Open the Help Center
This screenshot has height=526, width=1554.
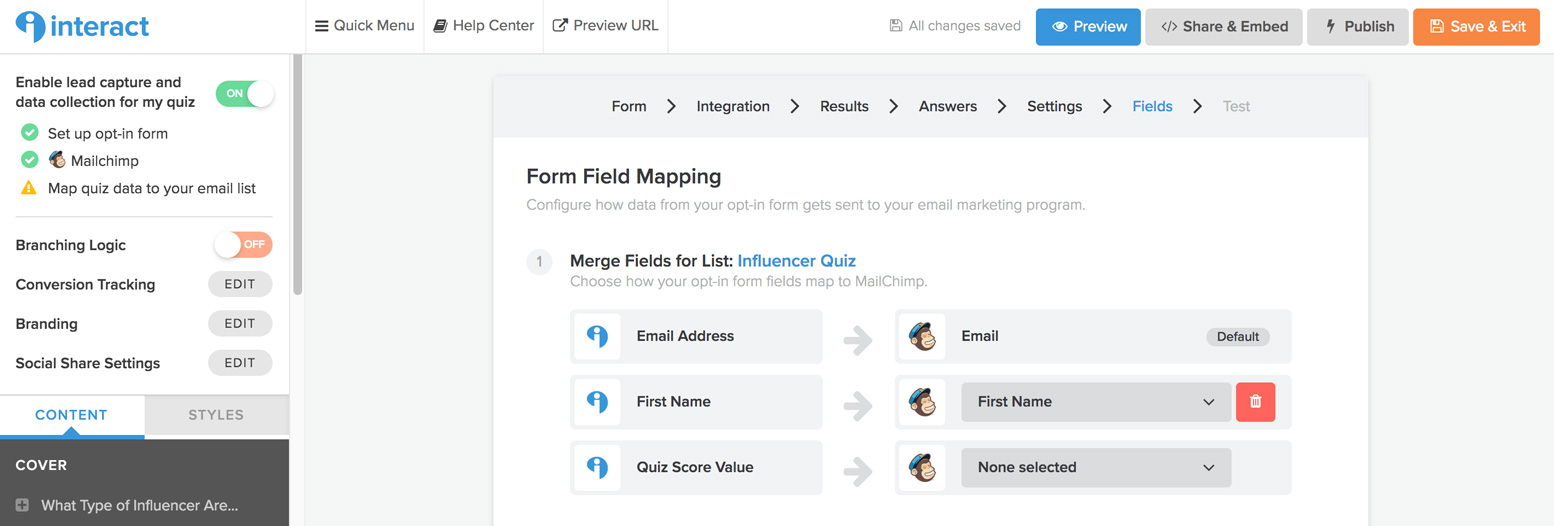[x=484, y=26]
